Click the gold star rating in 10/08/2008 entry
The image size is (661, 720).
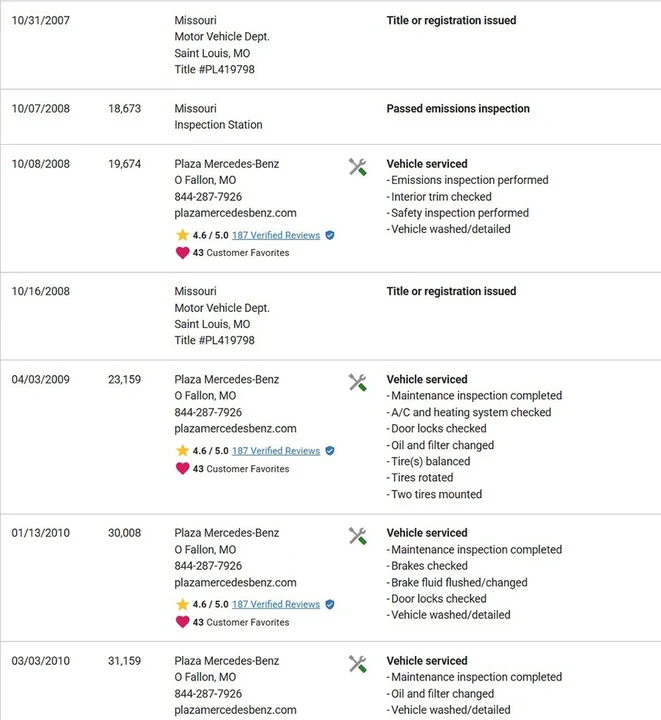[182, 235]
